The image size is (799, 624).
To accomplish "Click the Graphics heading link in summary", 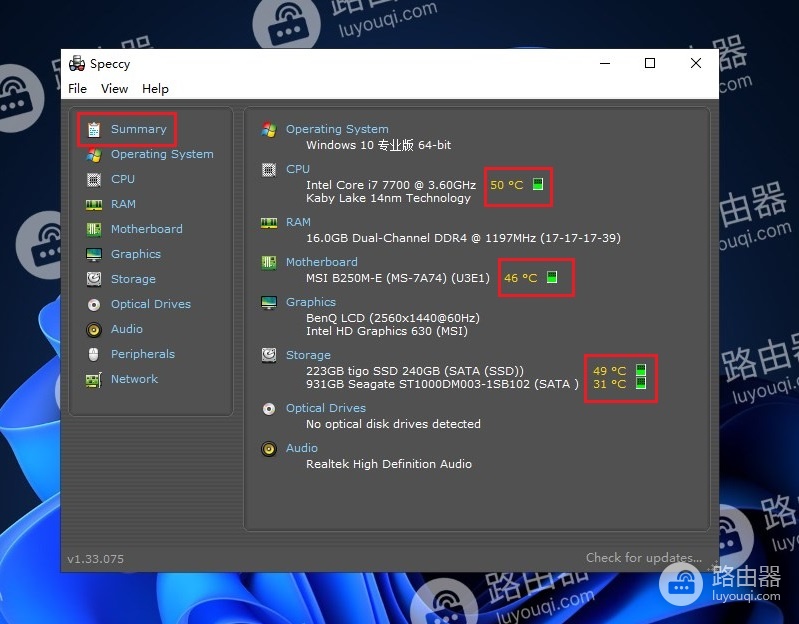I will (x=310, y=302).
